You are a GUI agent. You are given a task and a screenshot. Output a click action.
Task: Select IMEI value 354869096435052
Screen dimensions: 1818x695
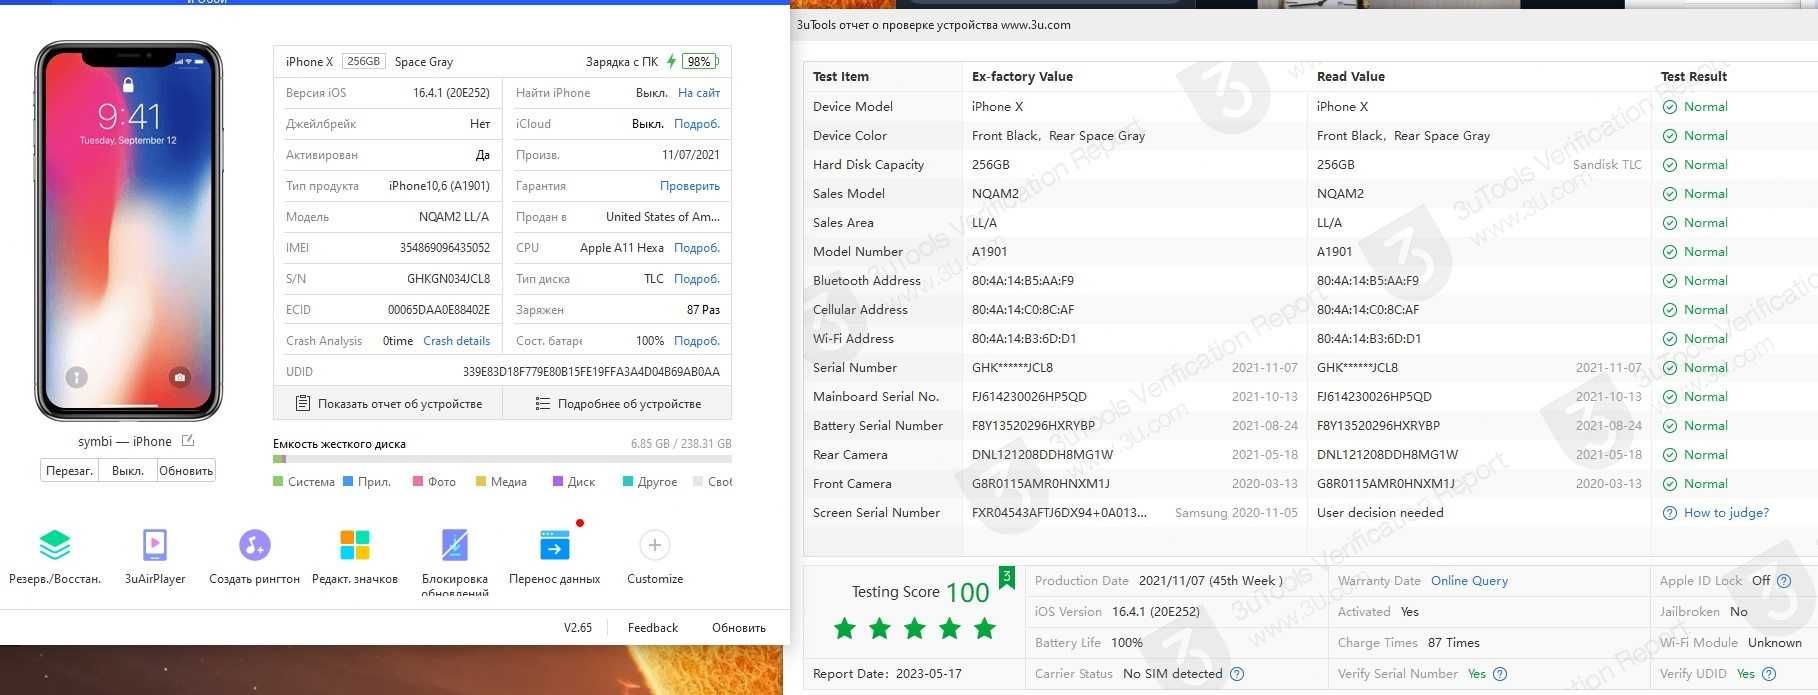tap(445, 248)
